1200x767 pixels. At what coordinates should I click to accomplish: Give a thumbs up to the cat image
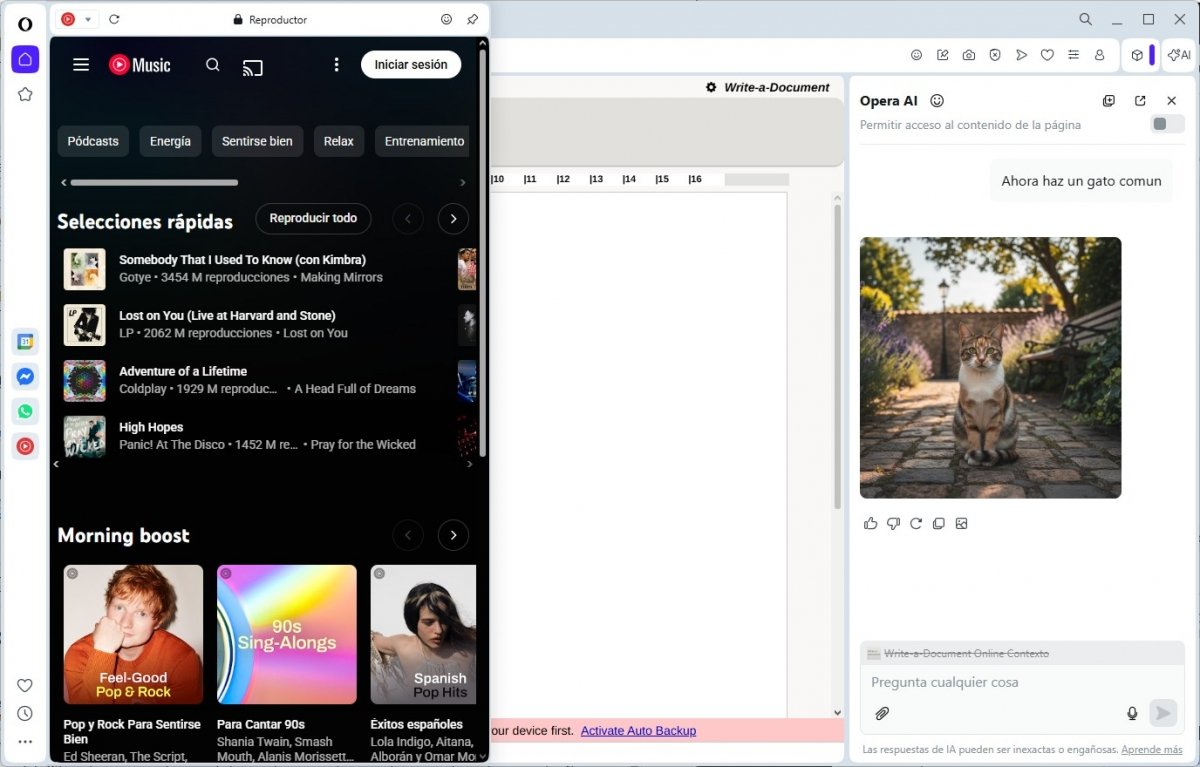870,523
